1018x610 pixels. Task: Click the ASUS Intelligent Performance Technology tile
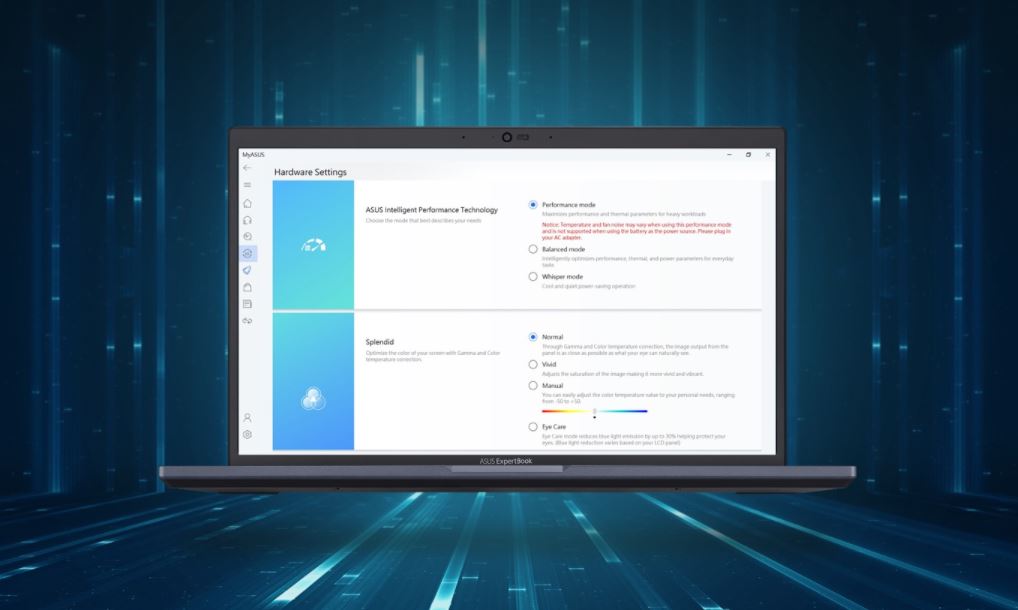pos(313,245)
